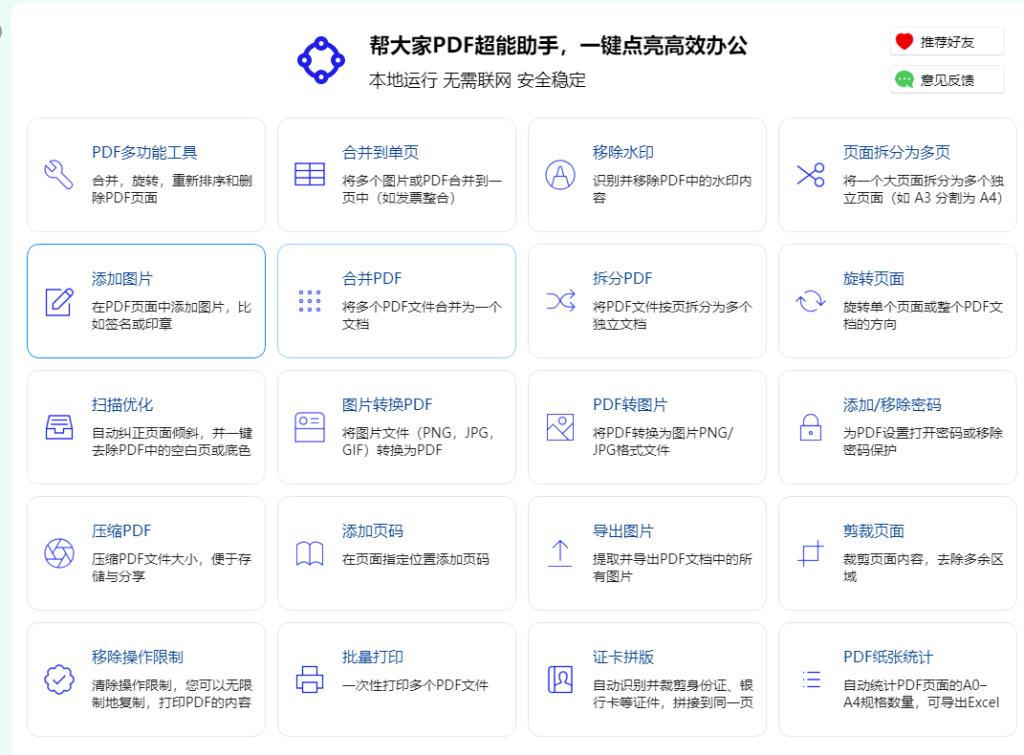Open the 添加图片 tool title
The image size is (1024, 755).
[122, 279]
